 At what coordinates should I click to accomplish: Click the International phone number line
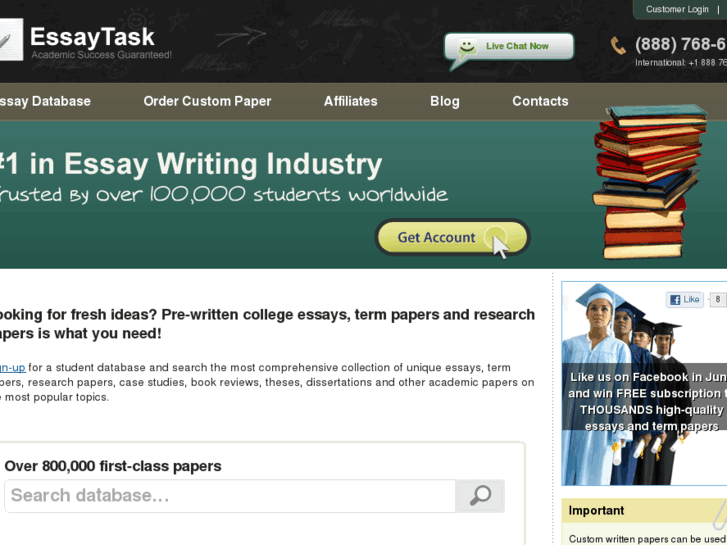point(681,63)
